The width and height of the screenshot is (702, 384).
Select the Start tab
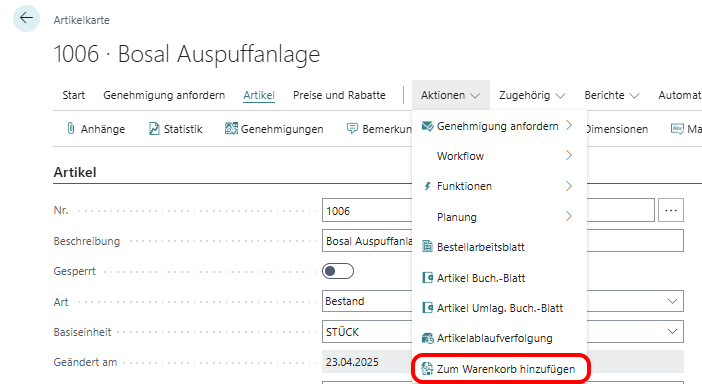click(73, 95)
